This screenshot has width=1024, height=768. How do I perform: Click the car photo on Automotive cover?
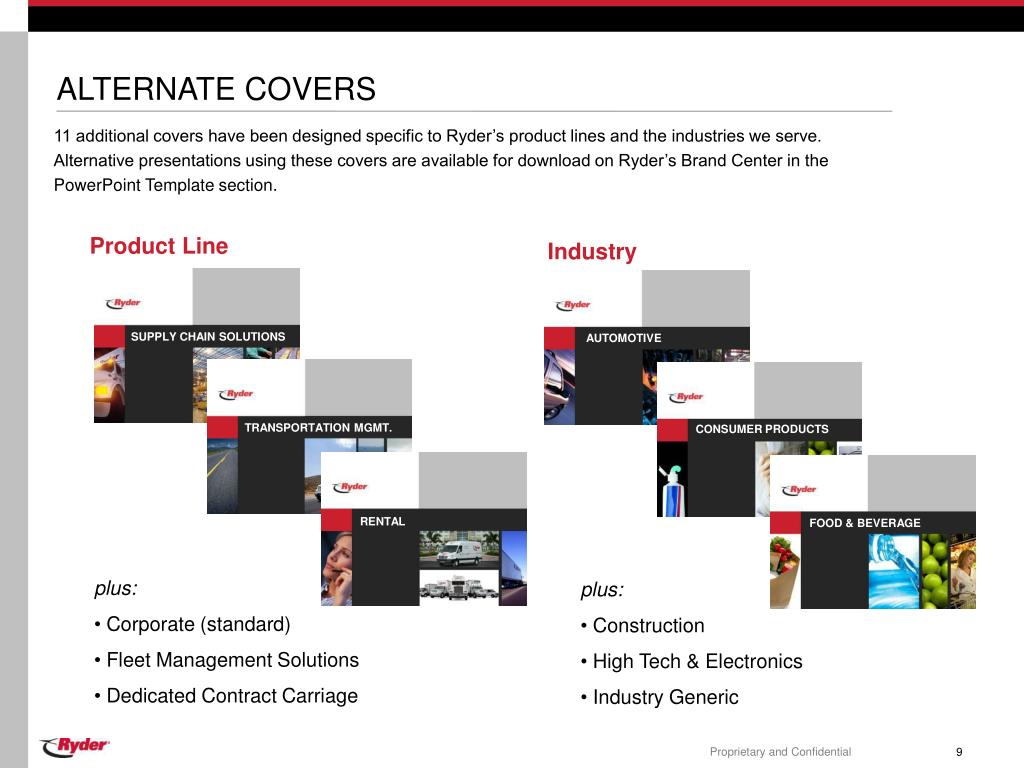tap(560, 387)
